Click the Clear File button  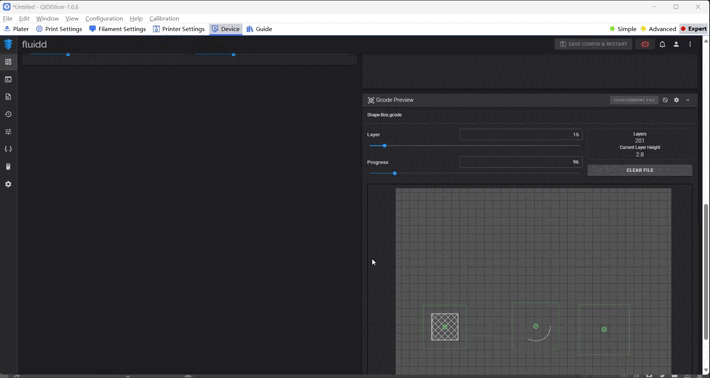coord(640,170)
